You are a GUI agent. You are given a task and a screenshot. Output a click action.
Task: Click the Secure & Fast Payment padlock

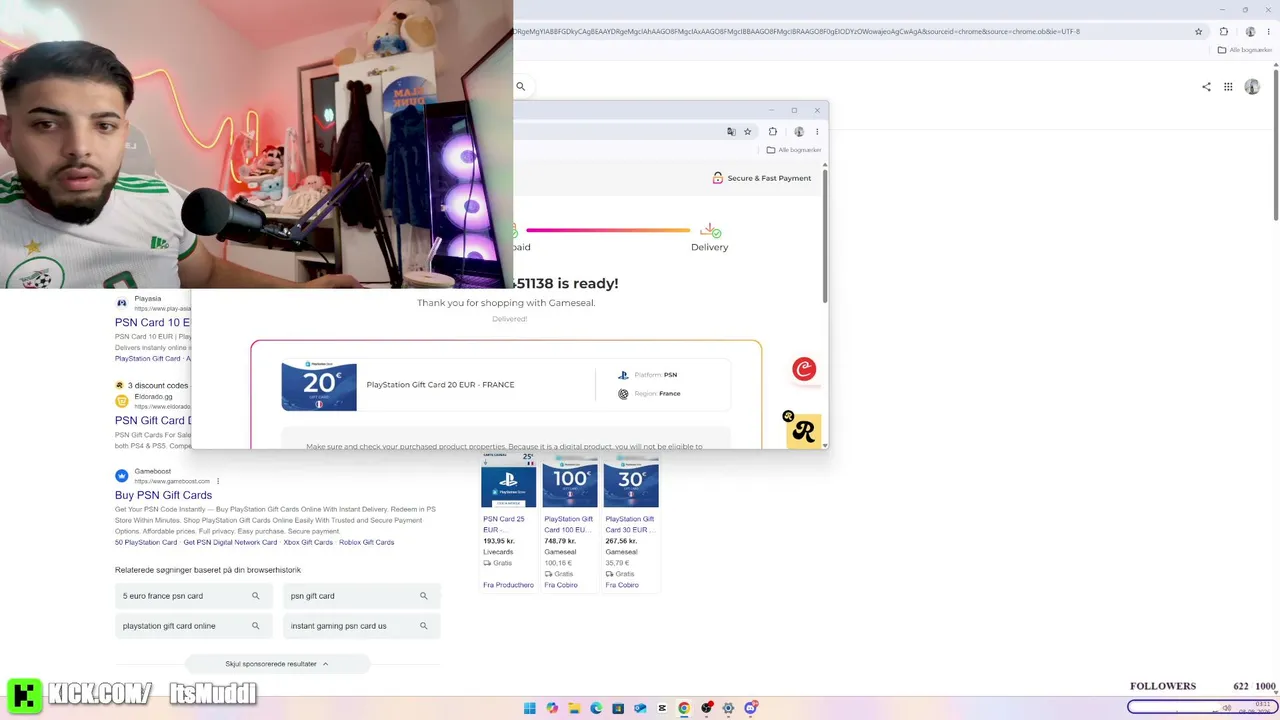(717, 178)
